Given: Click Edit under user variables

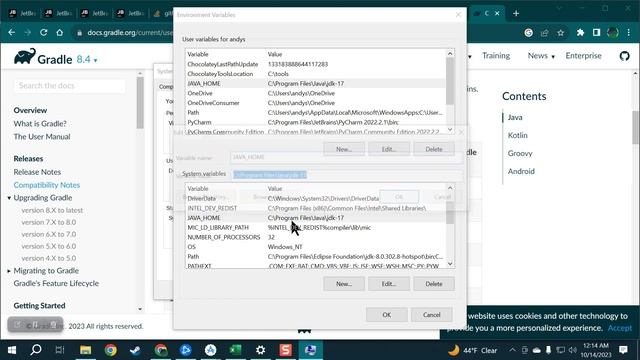Looking at the screenshot, I should tap(389, 149).
